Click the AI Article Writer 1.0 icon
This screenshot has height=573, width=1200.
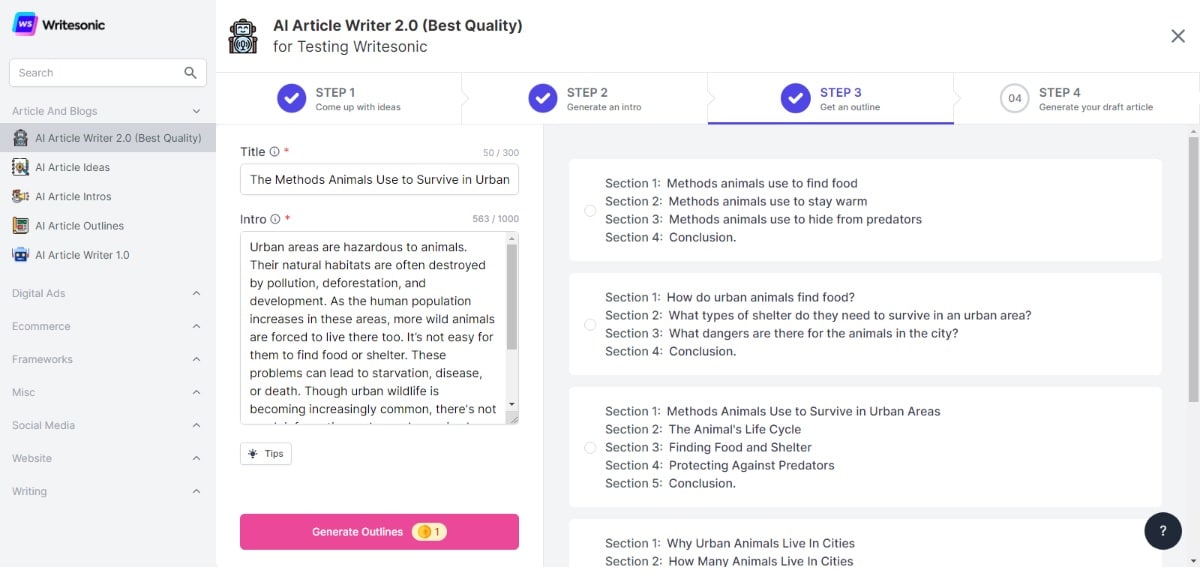[20, 255]
